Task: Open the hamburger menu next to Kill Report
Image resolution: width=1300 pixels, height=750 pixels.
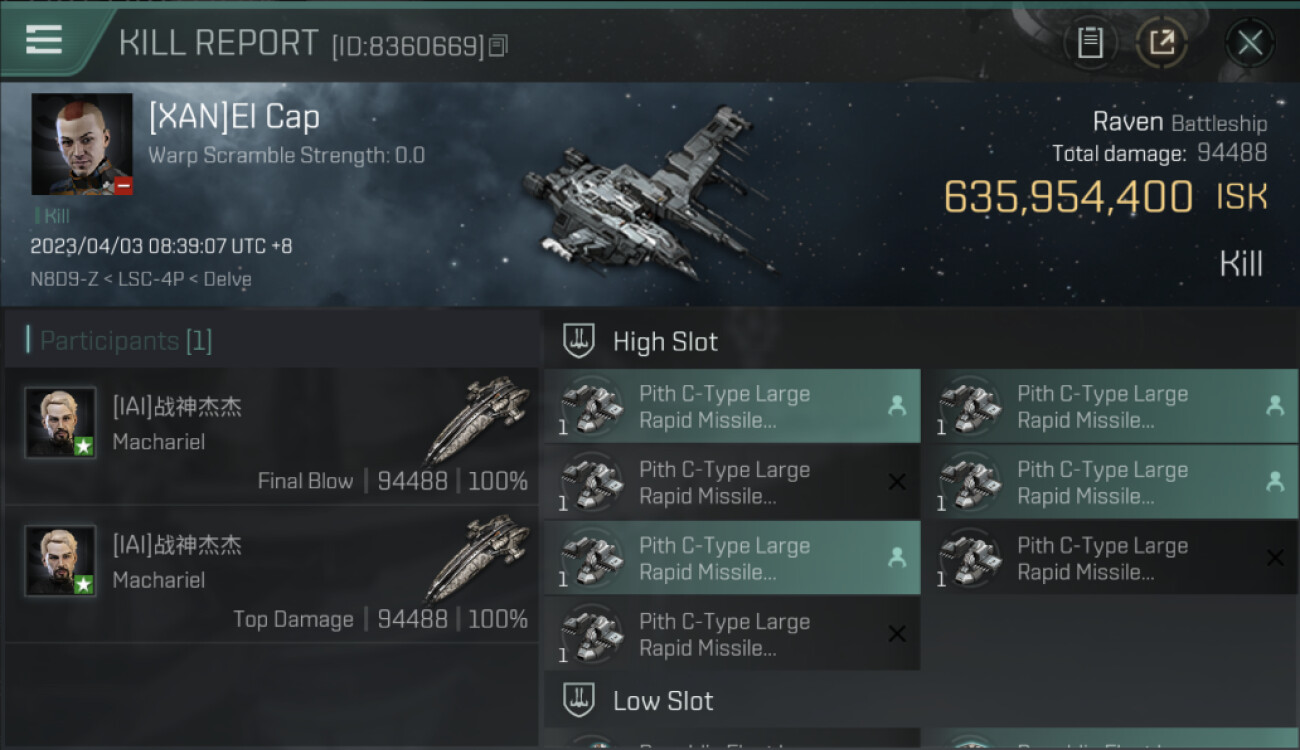Action: (43, 40)
